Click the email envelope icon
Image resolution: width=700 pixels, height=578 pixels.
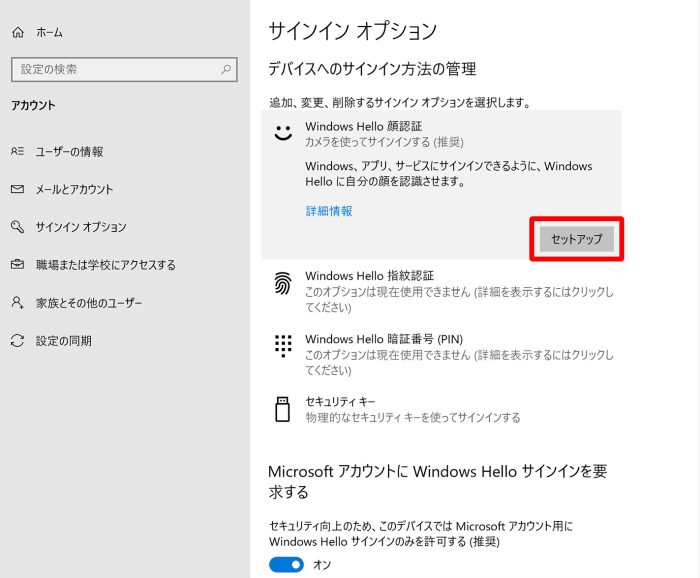pos(17,190)
